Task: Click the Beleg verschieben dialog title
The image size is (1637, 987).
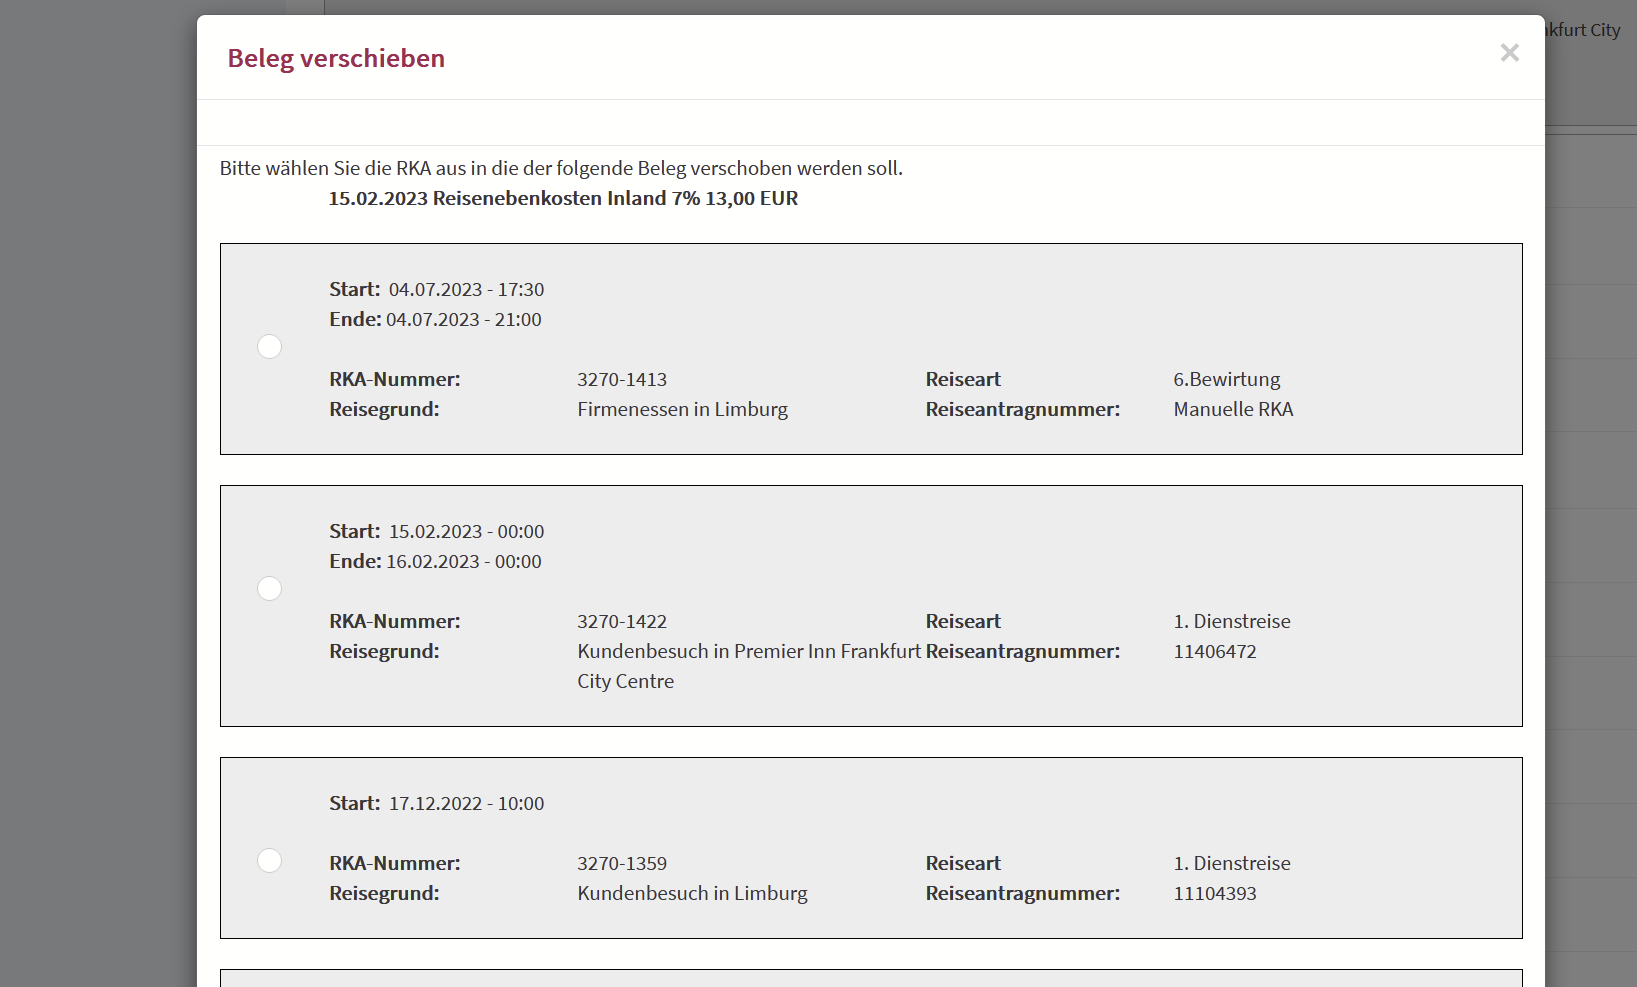Action: click(336, 59)
